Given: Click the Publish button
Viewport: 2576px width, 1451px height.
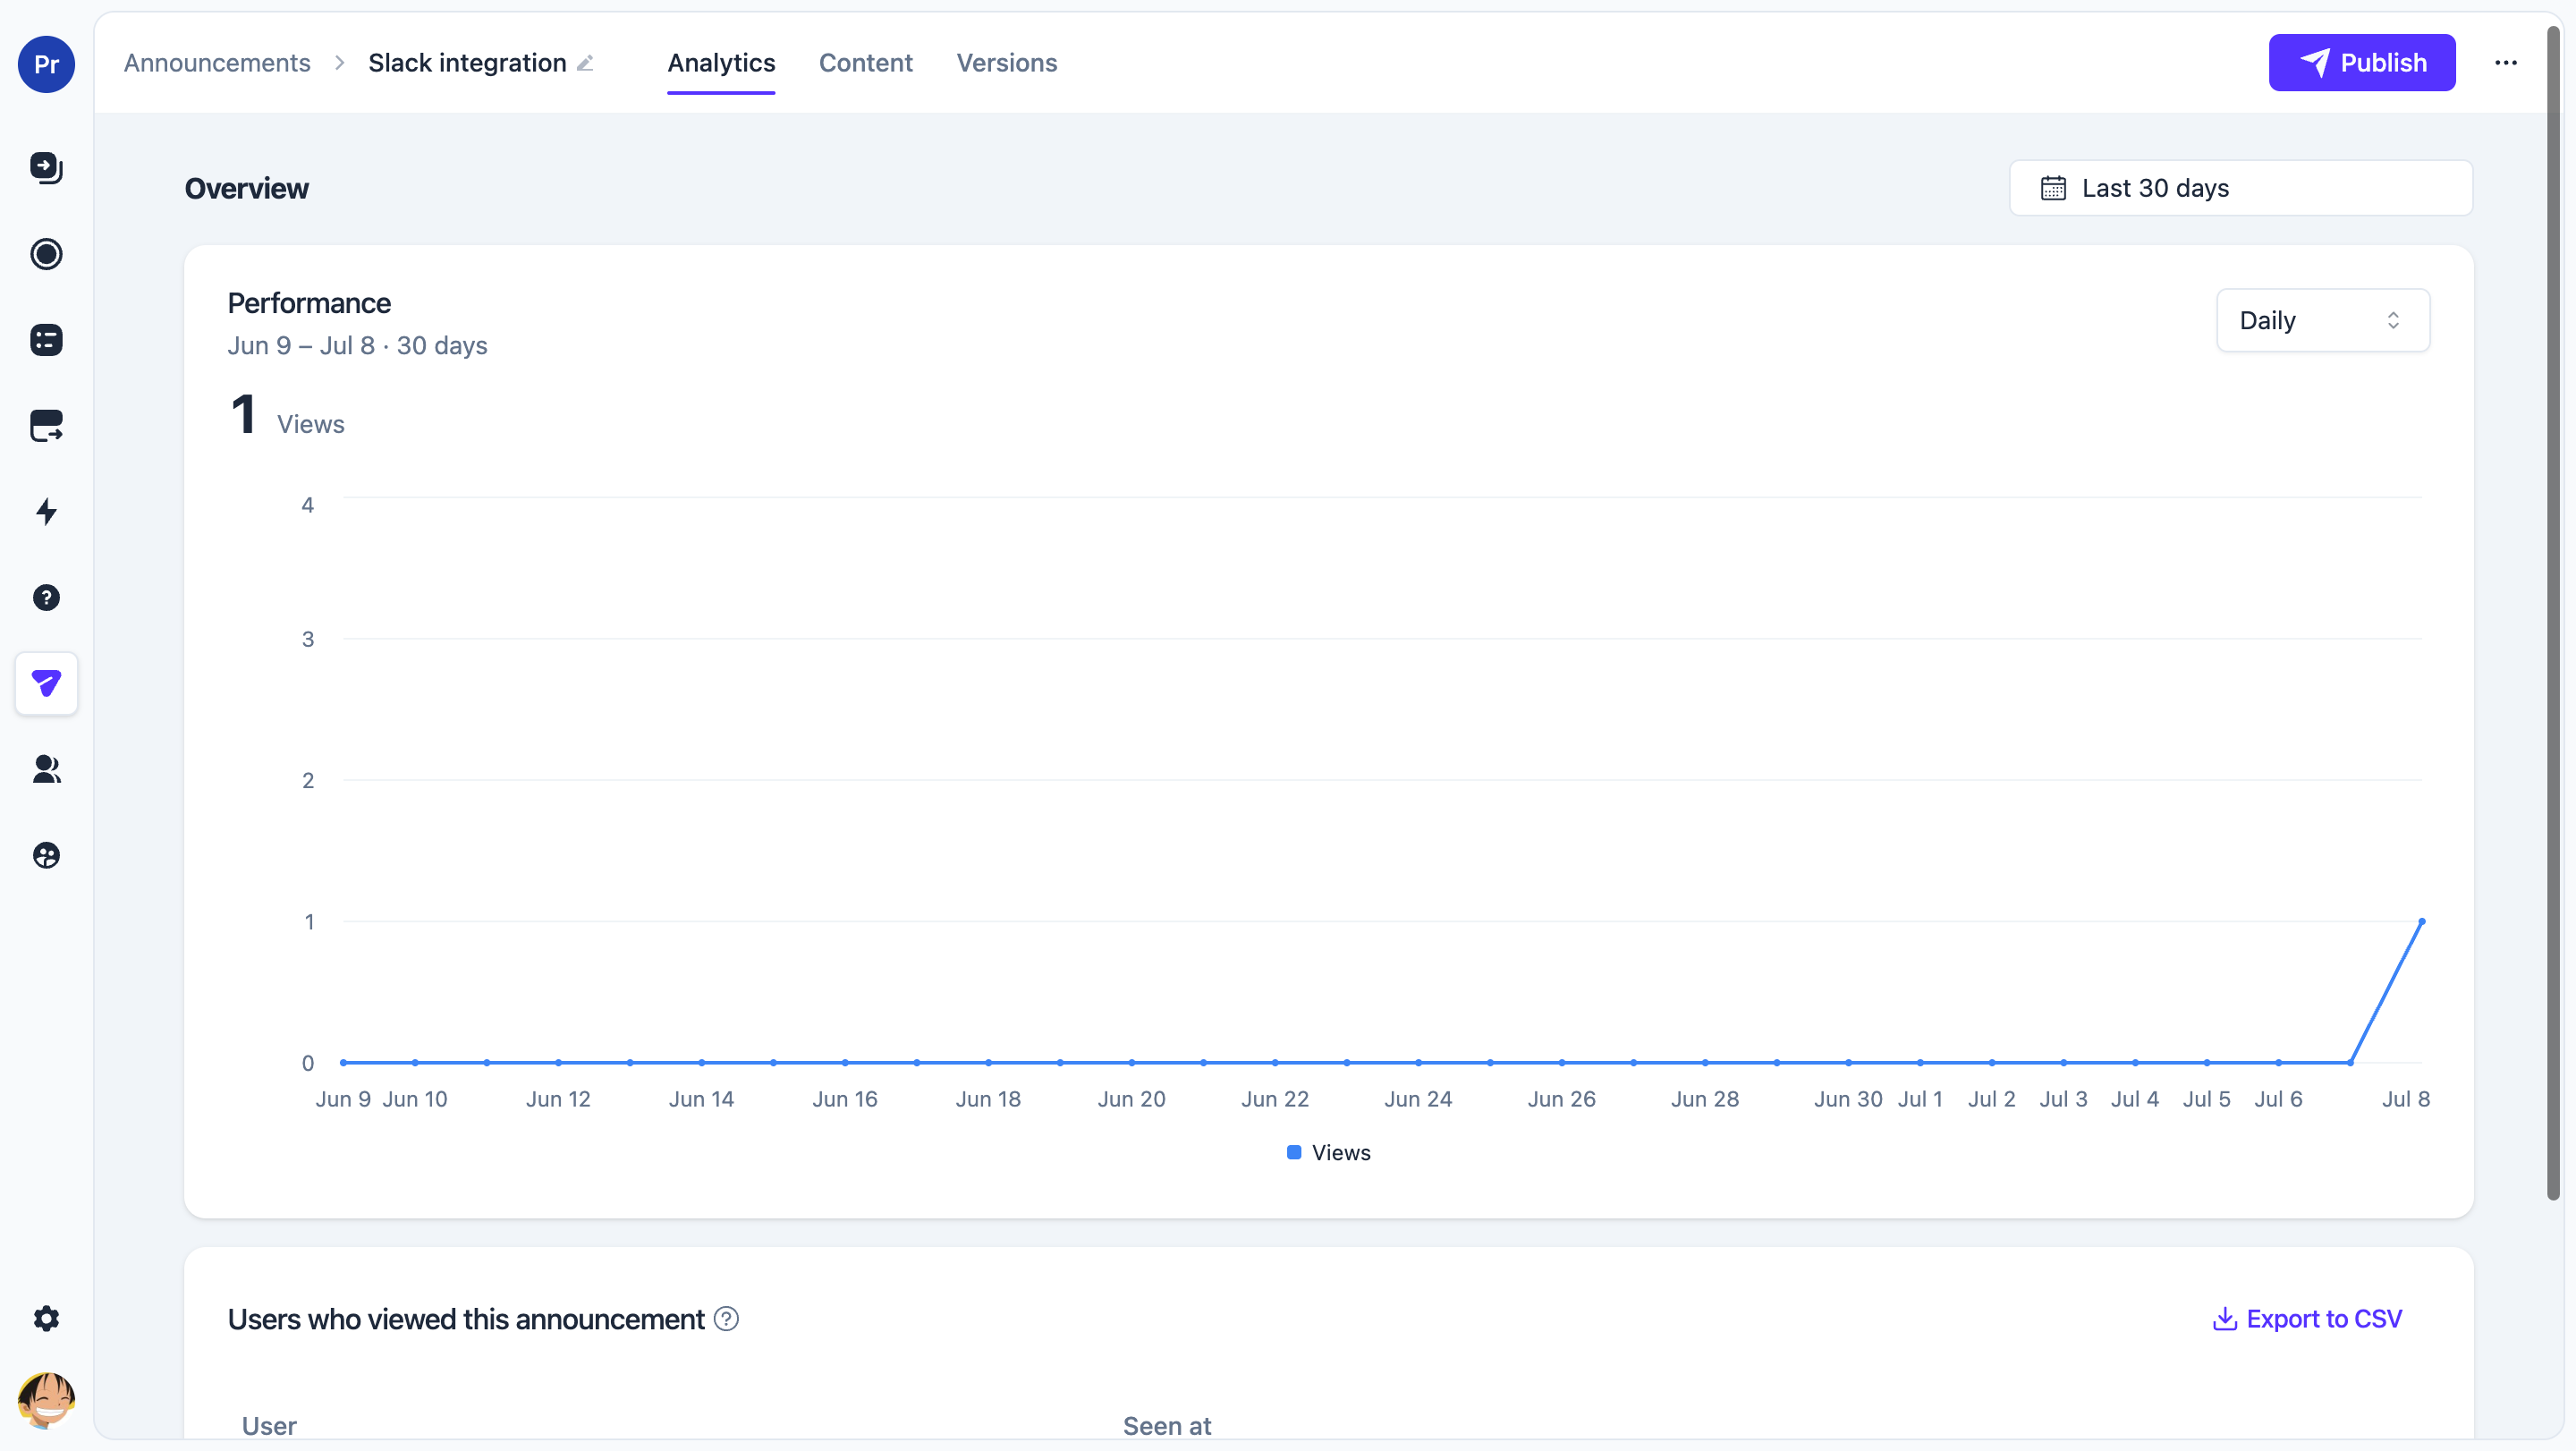Looking at the screenshot, I should (x=2361, y=63).
